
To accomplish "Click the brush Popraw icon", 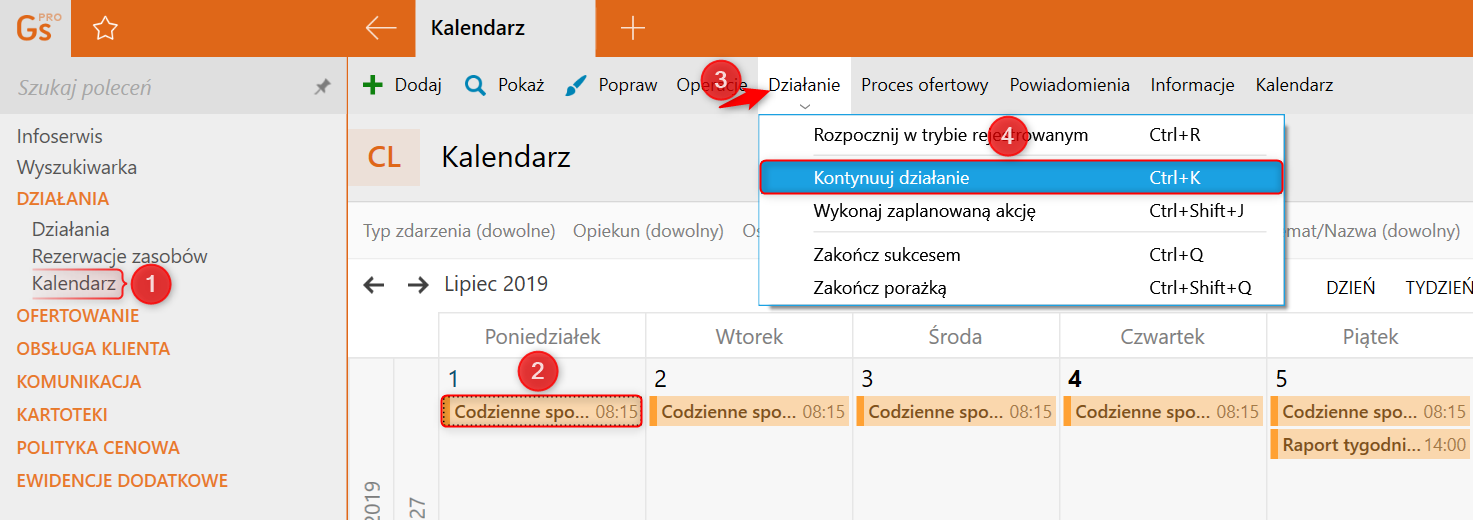I will tap(576, 85).
